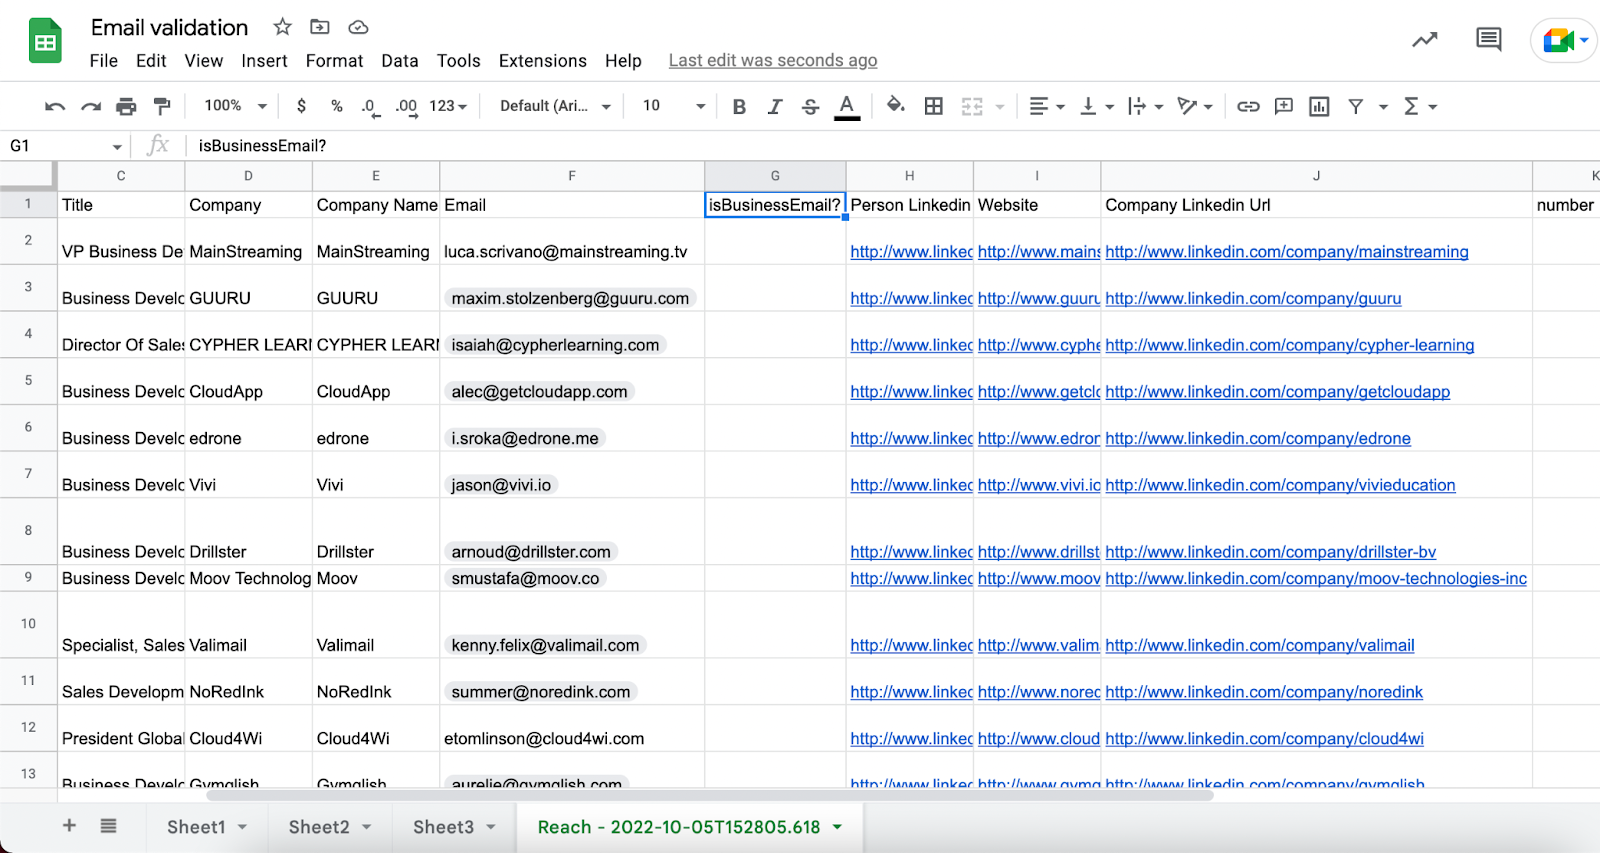The image size is (1600, 853).
Task: Star the Email validation document
Action: click(x=283, y=27)
